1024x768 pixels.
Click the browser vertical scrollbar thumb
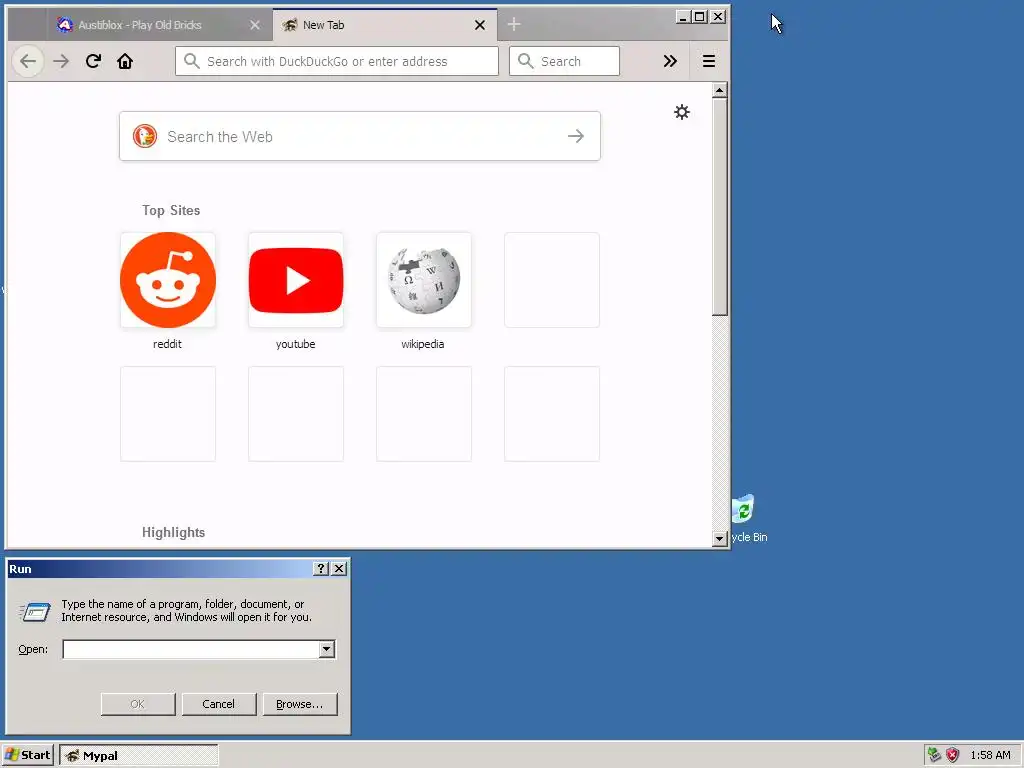[719, 206]
